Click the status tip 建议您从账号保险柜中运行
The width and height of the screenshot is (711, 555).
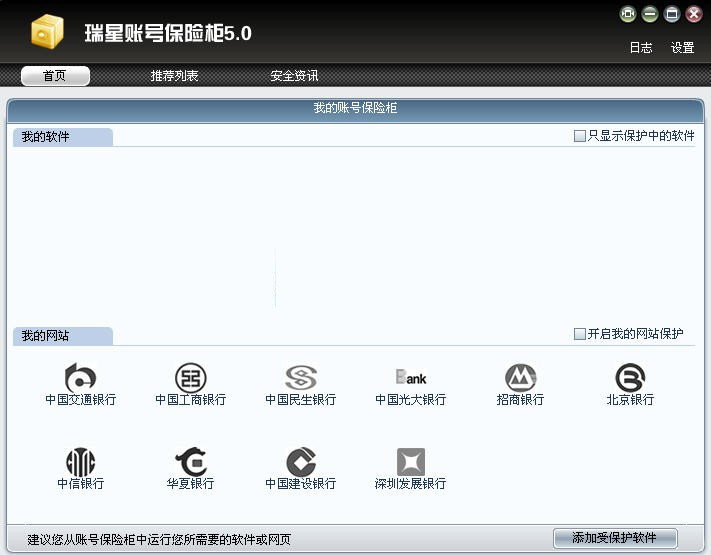159,539
